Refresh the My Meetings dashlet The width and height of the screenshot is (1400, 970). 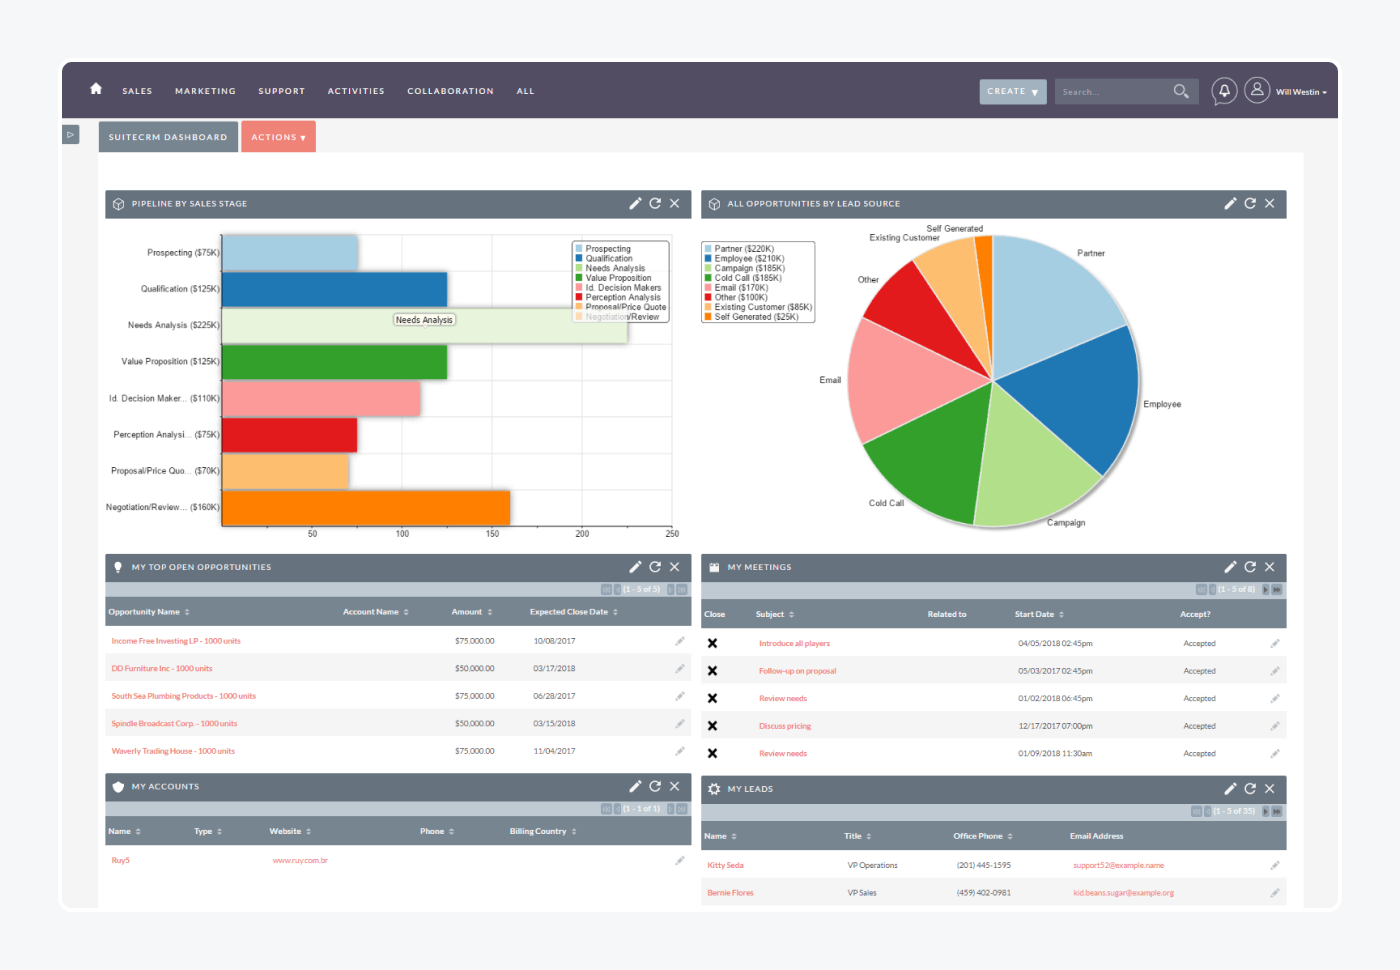[1250, 566]
